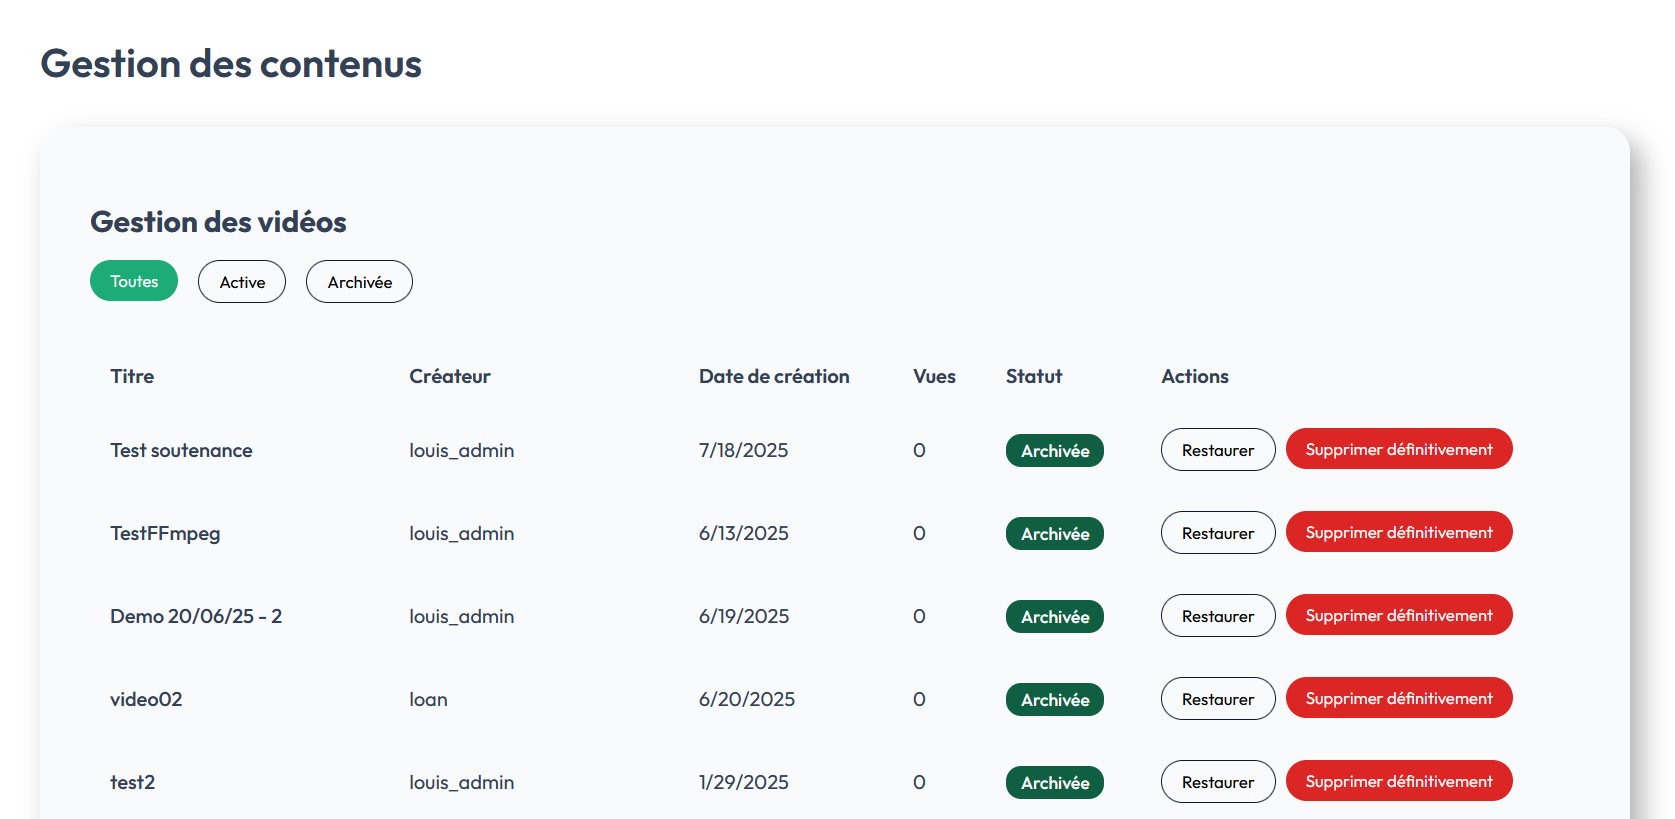Click louis_admin in Test soutenance row

(461, 450)
